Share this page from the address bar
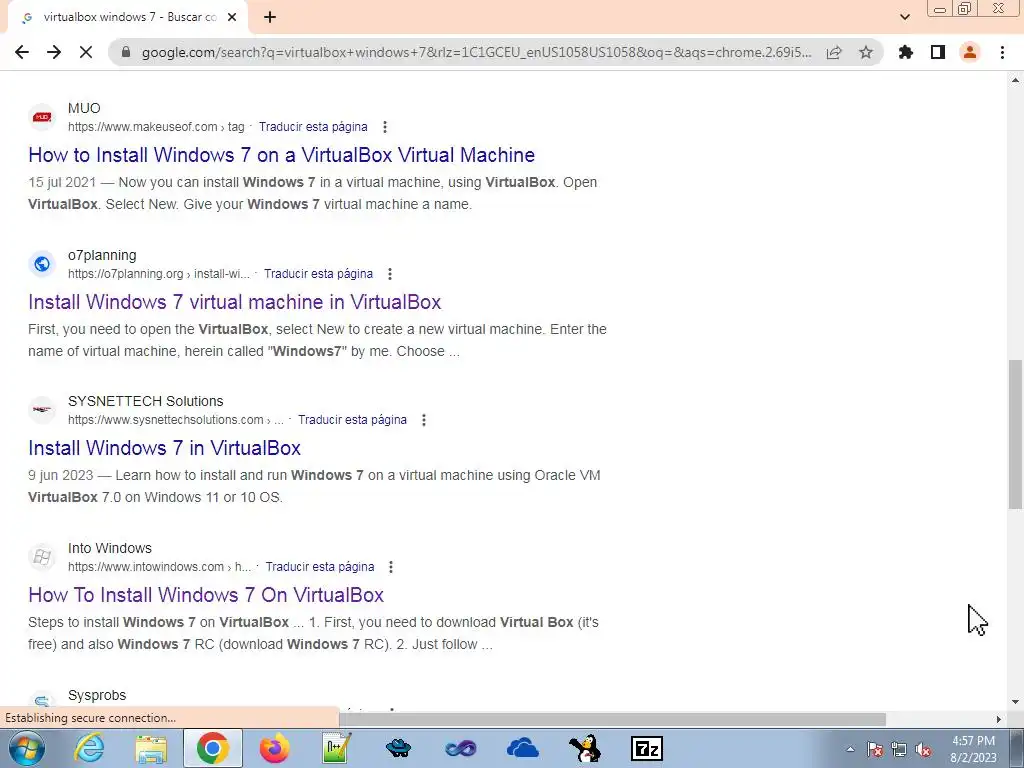 834,52
